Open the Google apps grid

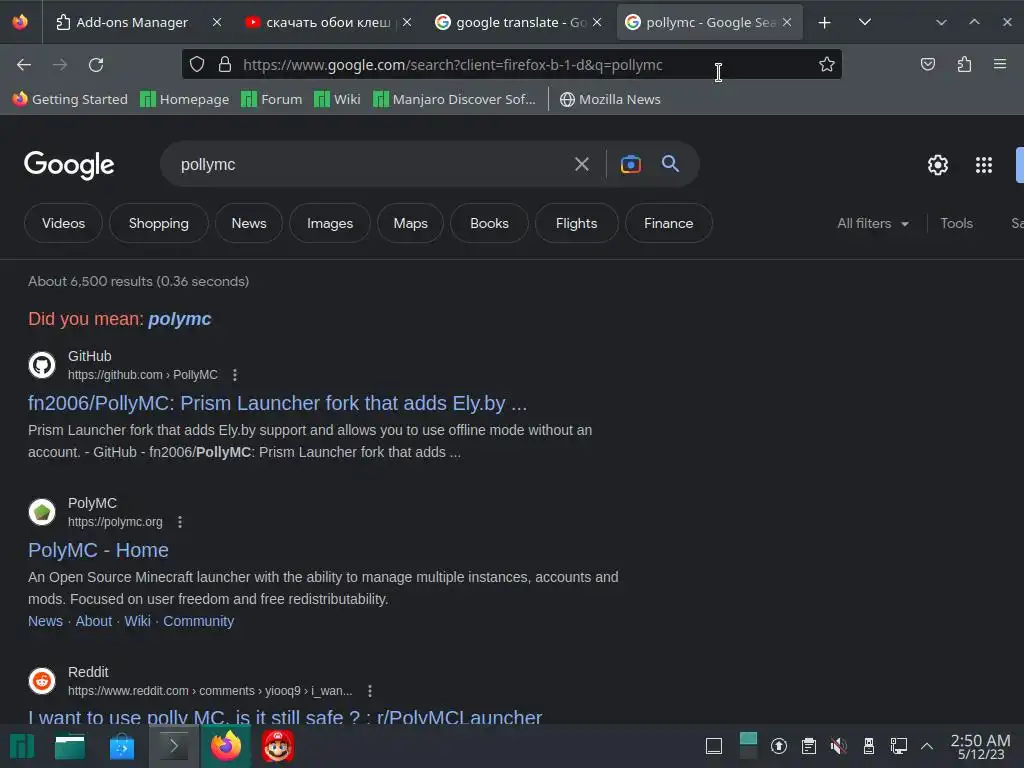984,165
